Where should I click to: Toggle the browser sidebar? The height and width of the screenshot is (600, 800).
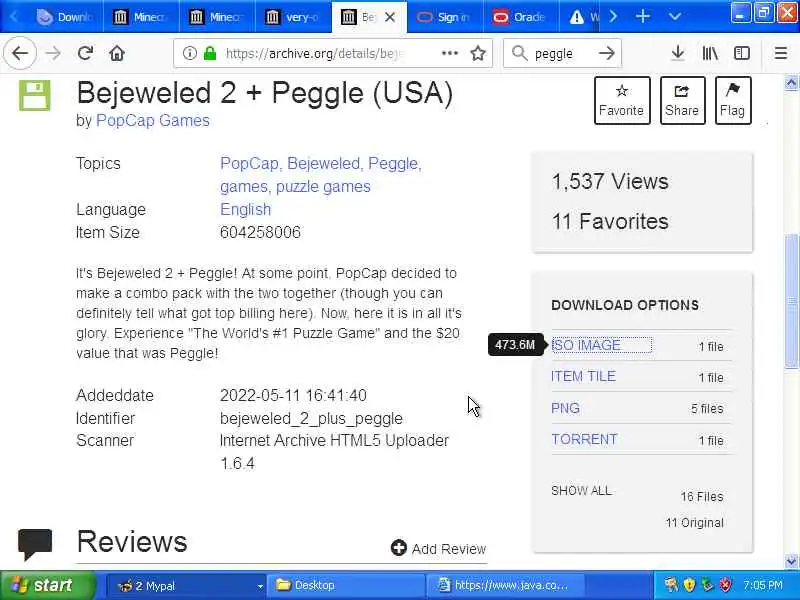pyautogui.click(x=742, y=53)
